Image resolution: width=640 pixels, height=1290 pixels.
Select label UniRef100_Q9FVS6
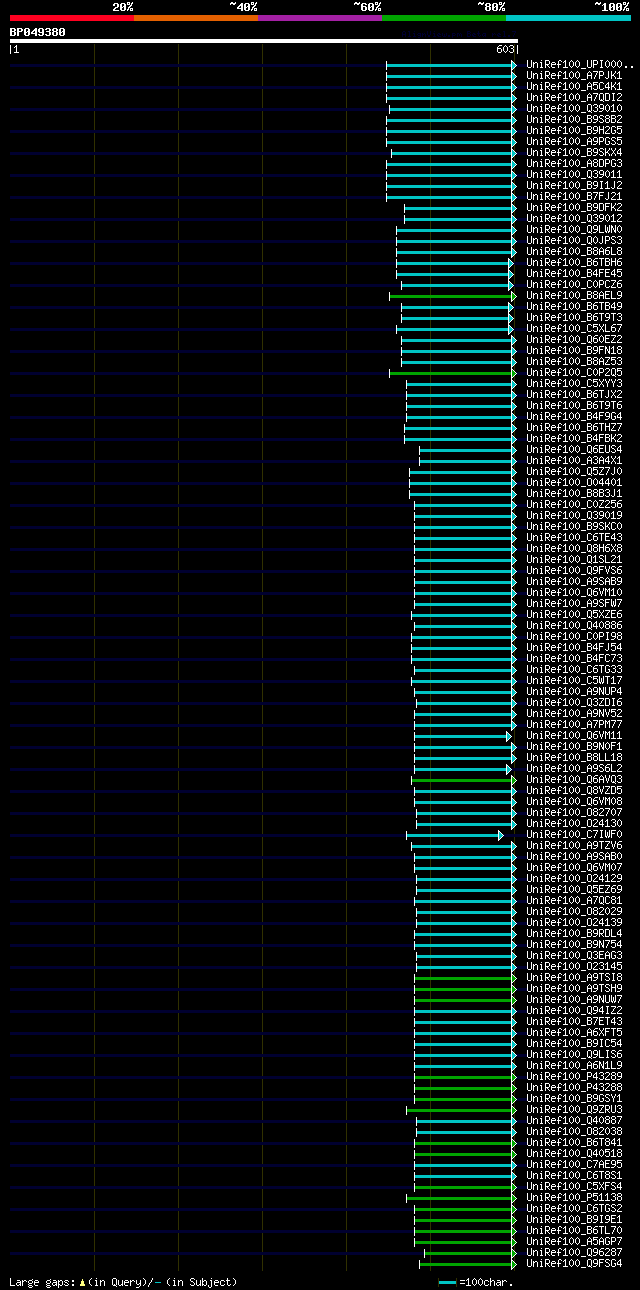(x=574, y=570)
